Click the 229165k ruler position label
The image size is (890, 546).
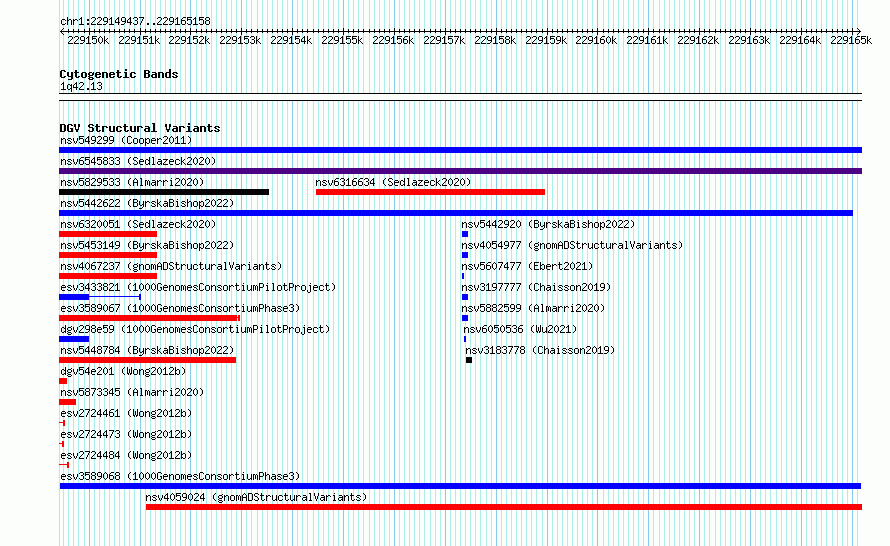(851, 40)
